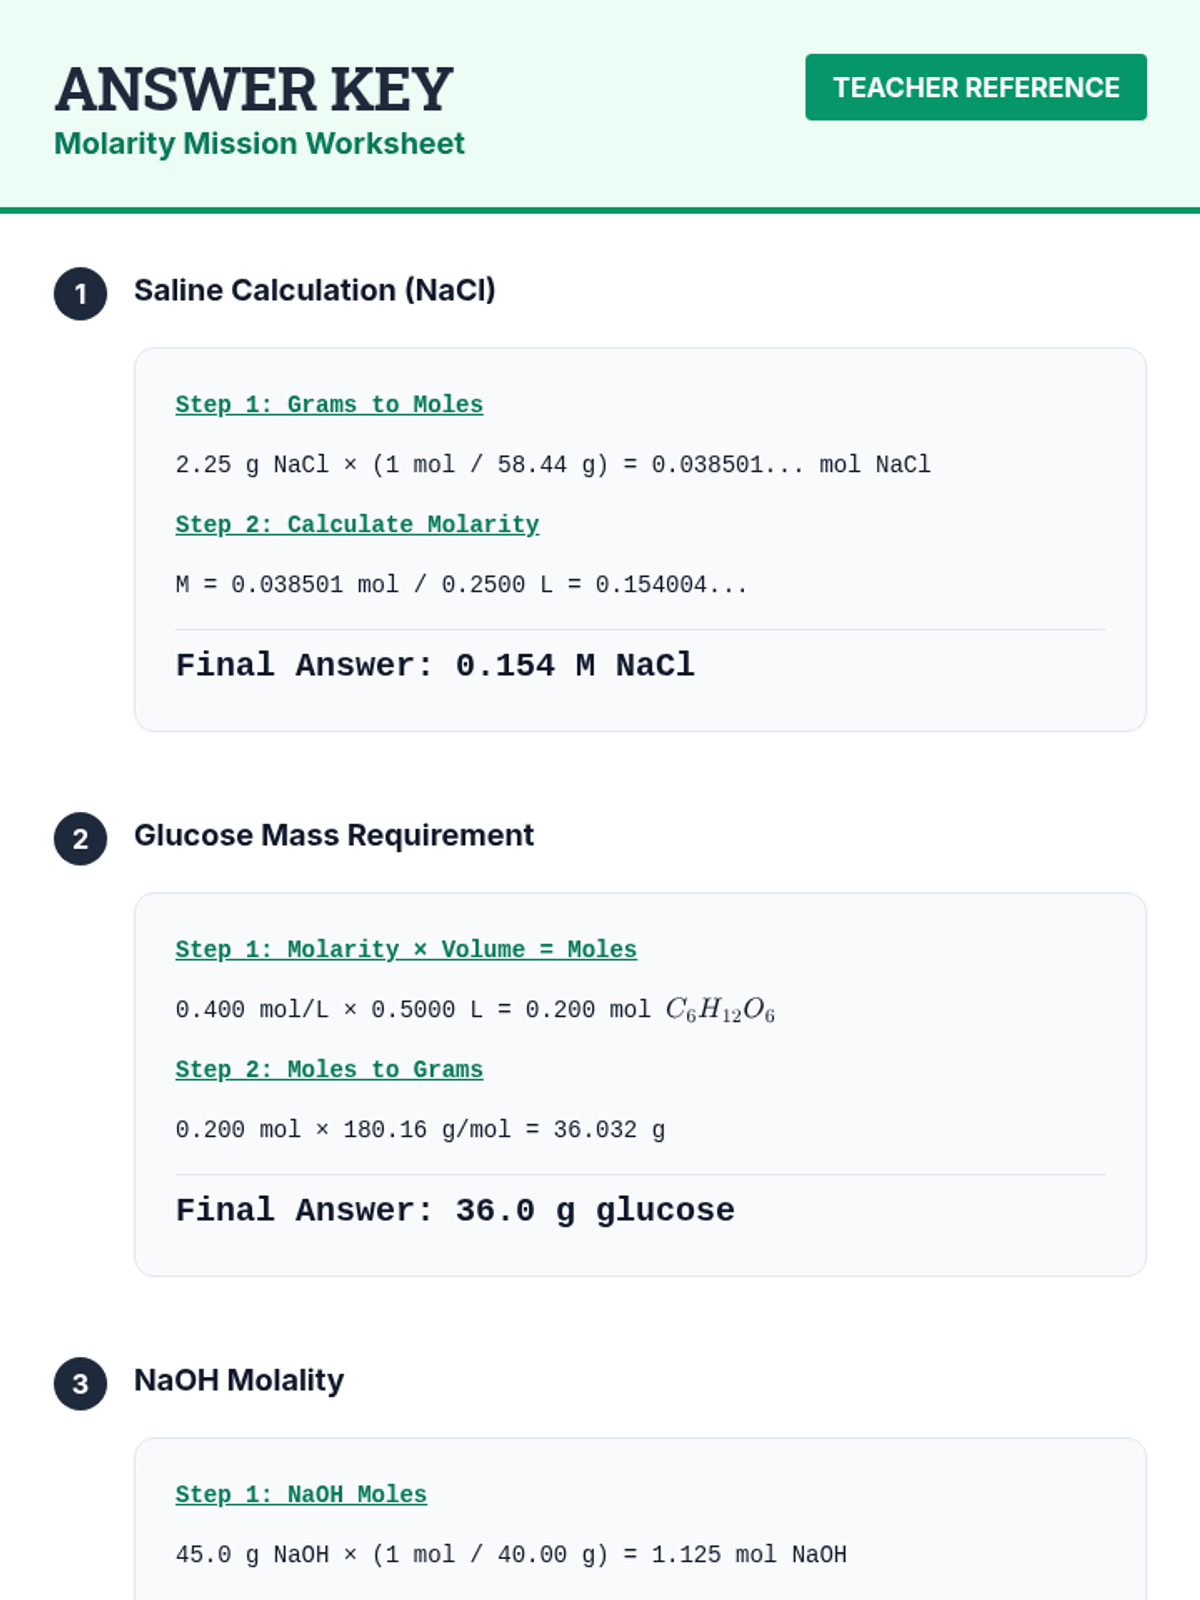Image resolution: width=1200 pixels, height=1600 pixels.
Task: Click the C6H12O6 glucose formula
Action: tap(720, 1010)
